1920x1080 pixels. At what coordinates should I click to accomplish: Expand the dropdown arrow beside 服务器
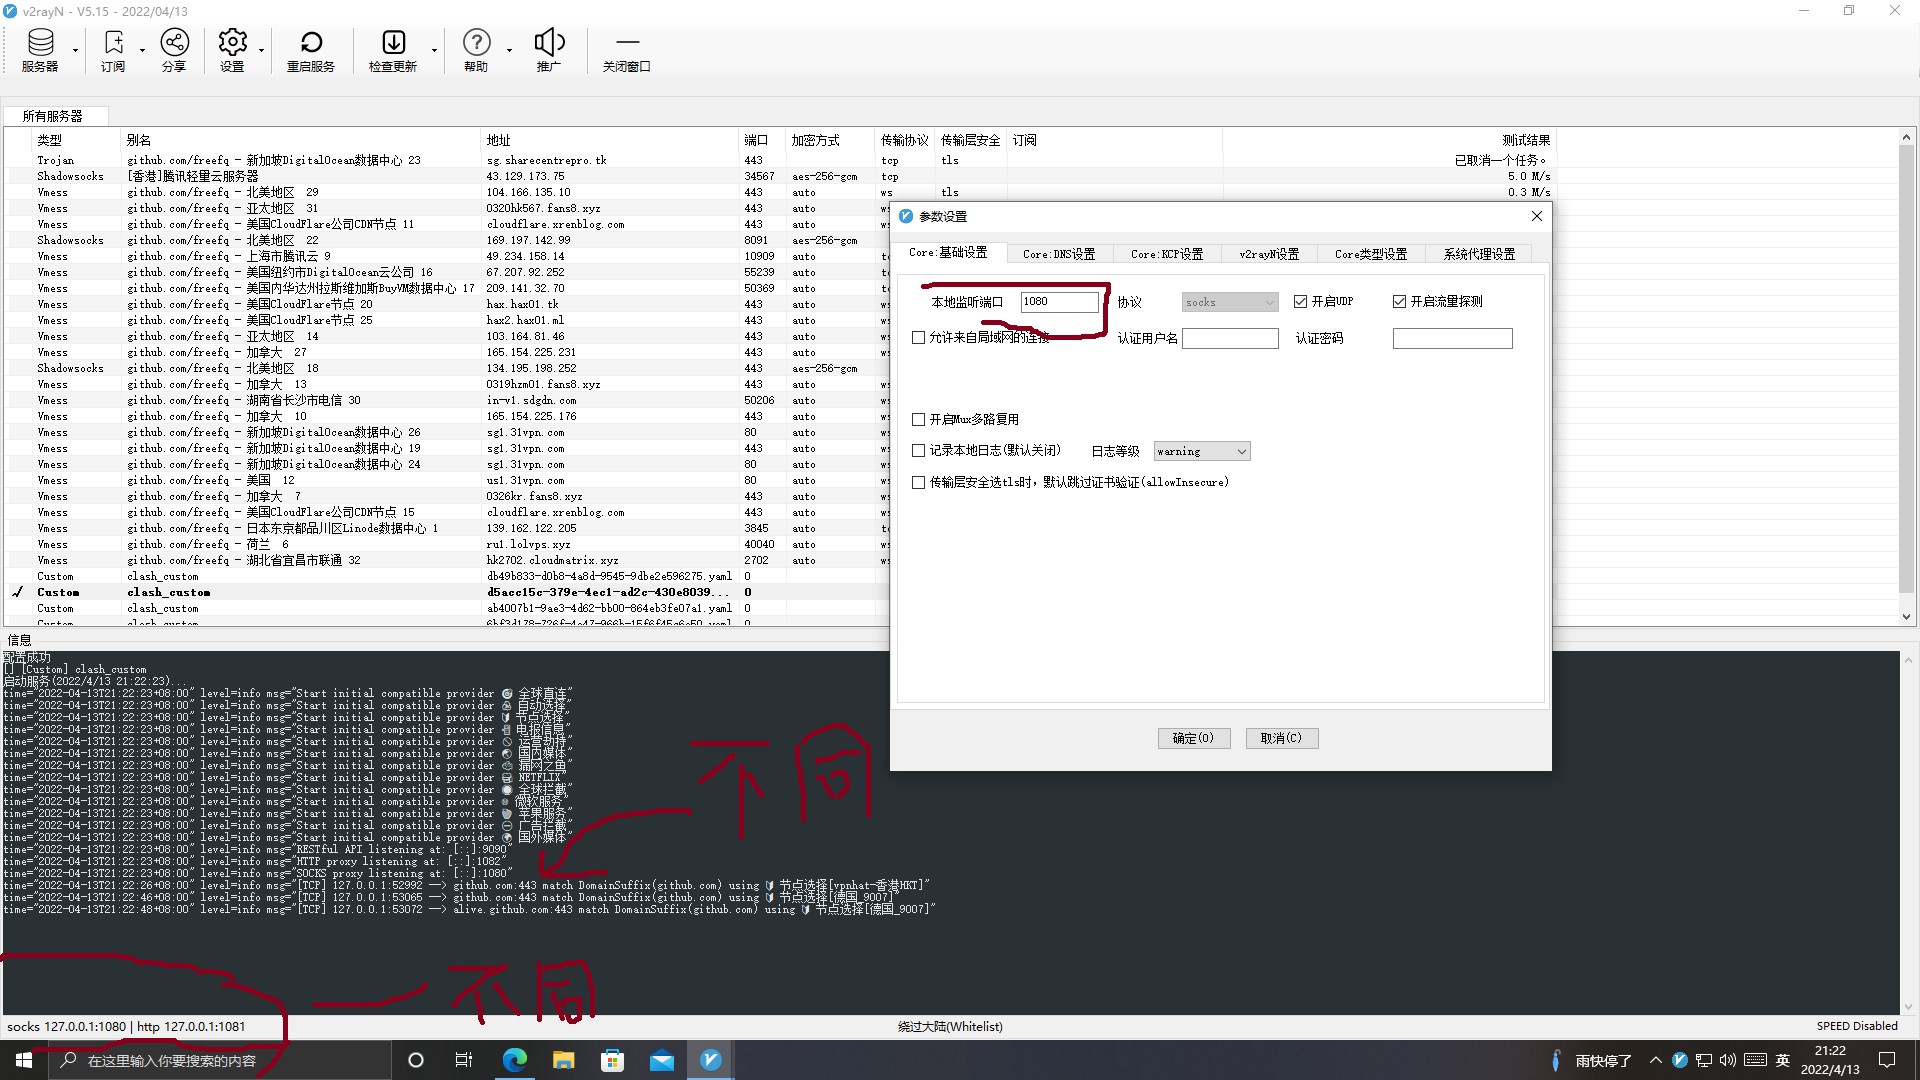(76, 50)
